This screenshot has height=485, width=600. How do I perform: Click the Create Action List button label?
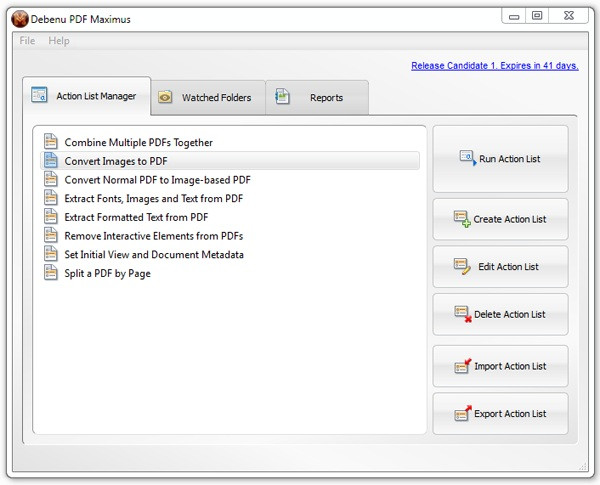pyautogui.click(x=510, y=219)
